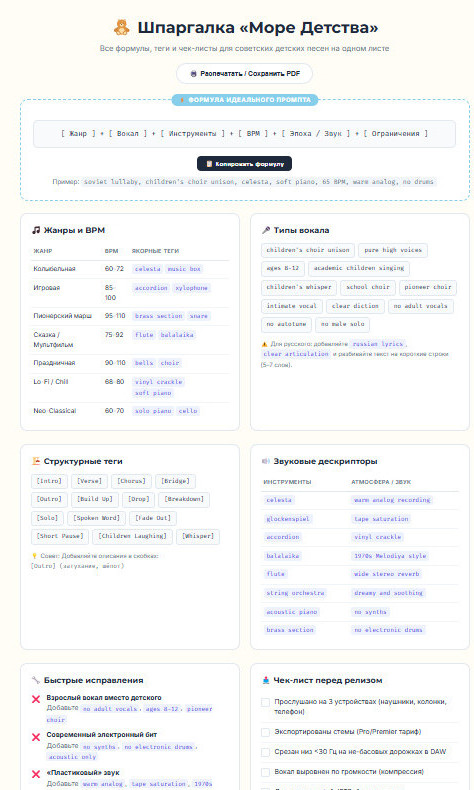Screen dimensions: 474x790
Task: Click the celesta tag in Колыбельная row
Action: pyautogui.click(x=148, y=269)
